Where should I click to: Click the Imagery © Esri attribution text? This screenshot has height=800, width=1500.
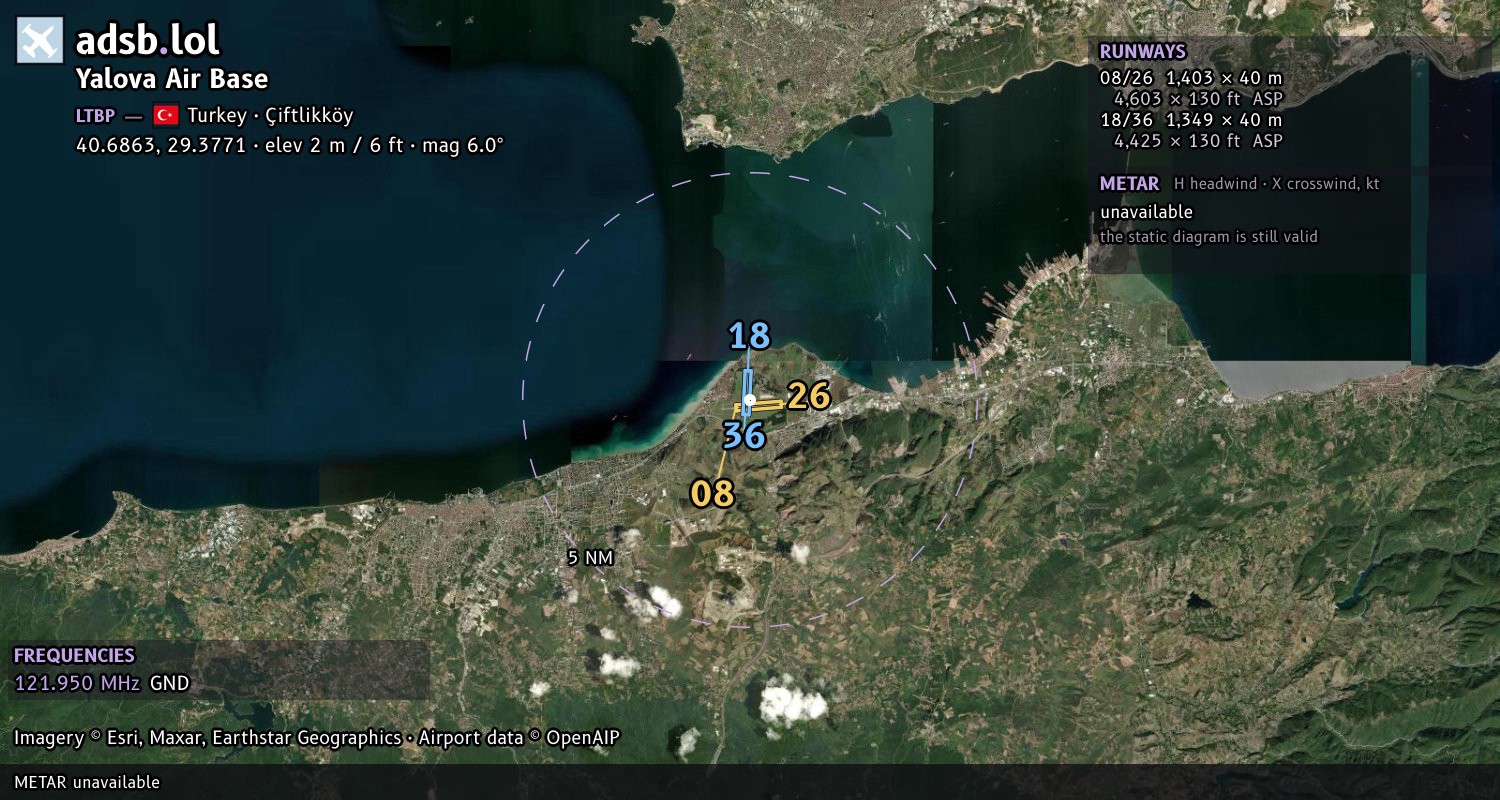pos(317,738)
